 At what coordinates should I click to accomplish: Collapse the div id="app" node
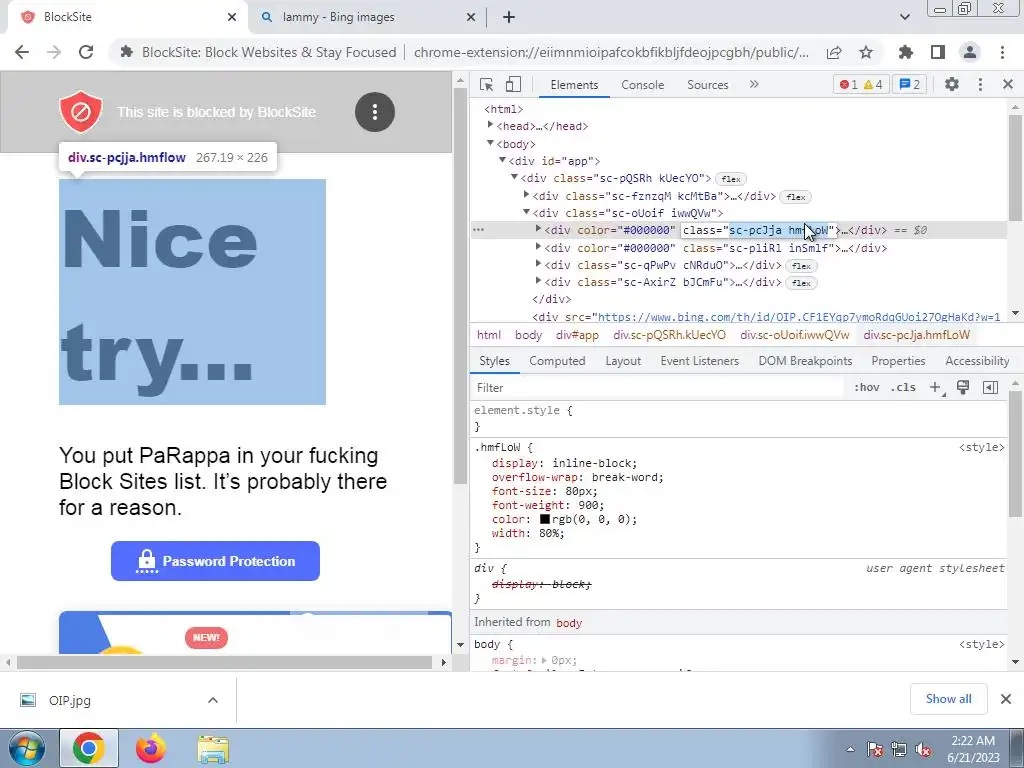point(502,160)
